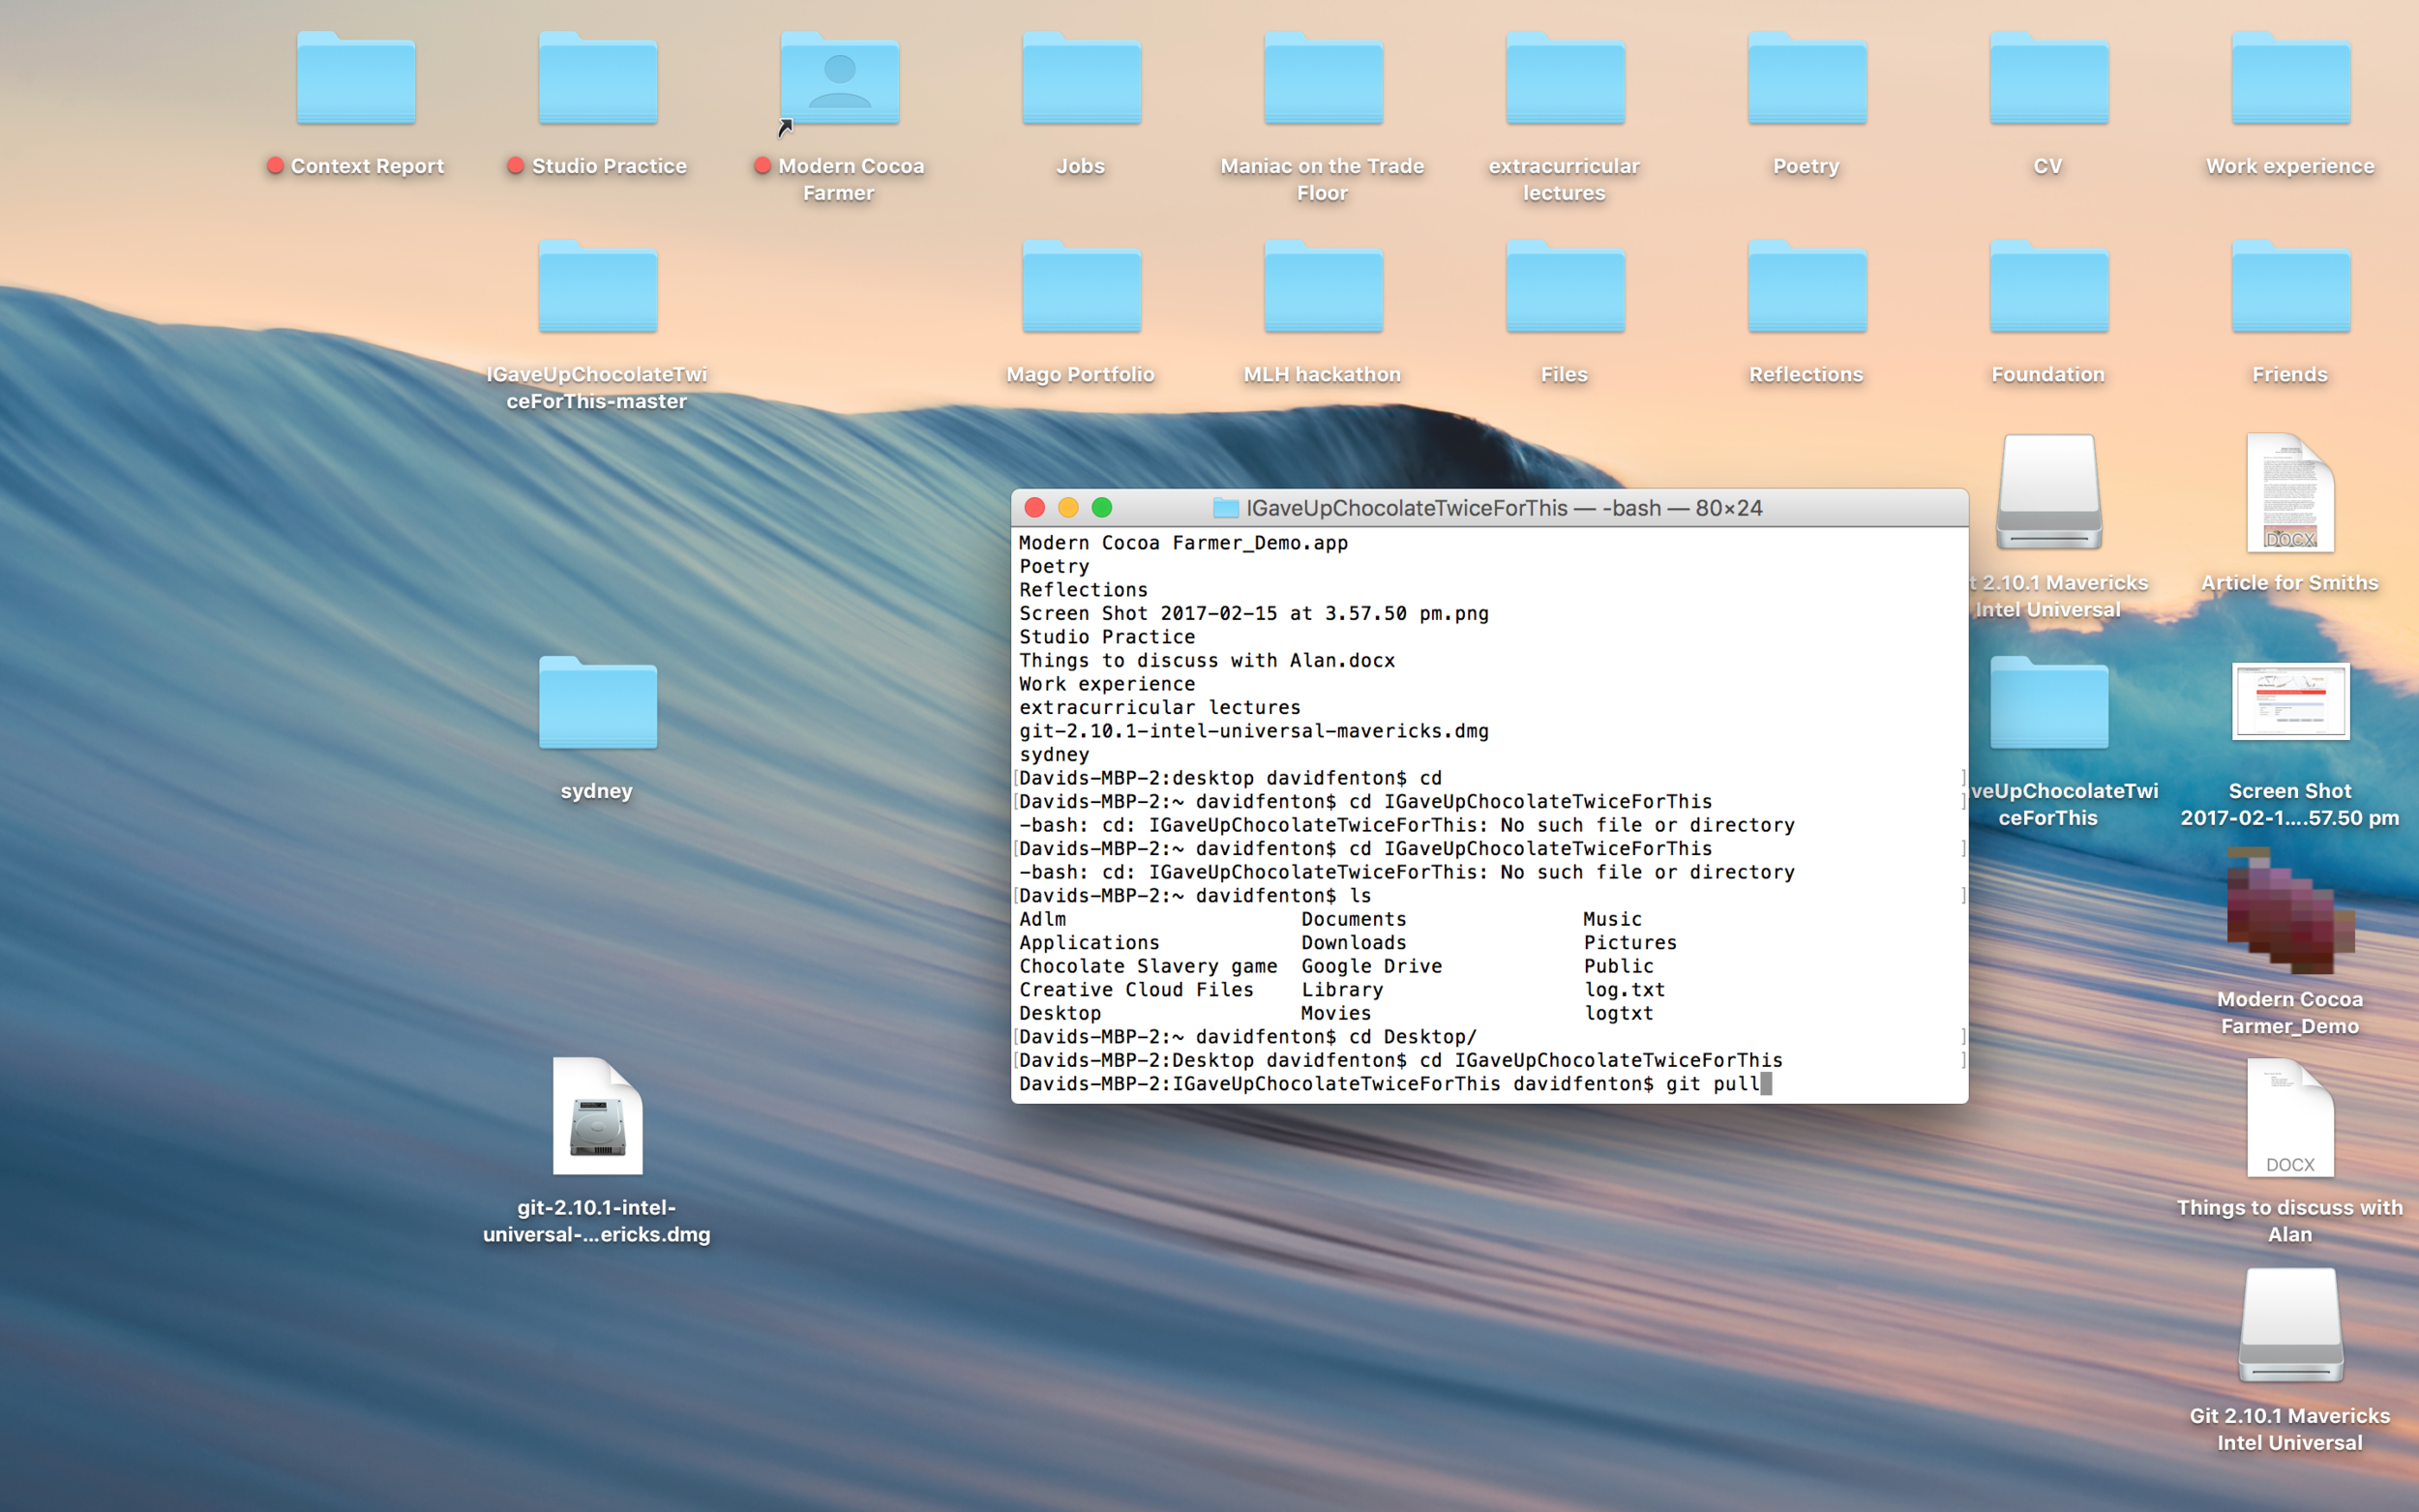Screen dimensions: 2419x1512
Task: Select Things to discuss with Alan document
Action: click(x=2289, y=1120)
